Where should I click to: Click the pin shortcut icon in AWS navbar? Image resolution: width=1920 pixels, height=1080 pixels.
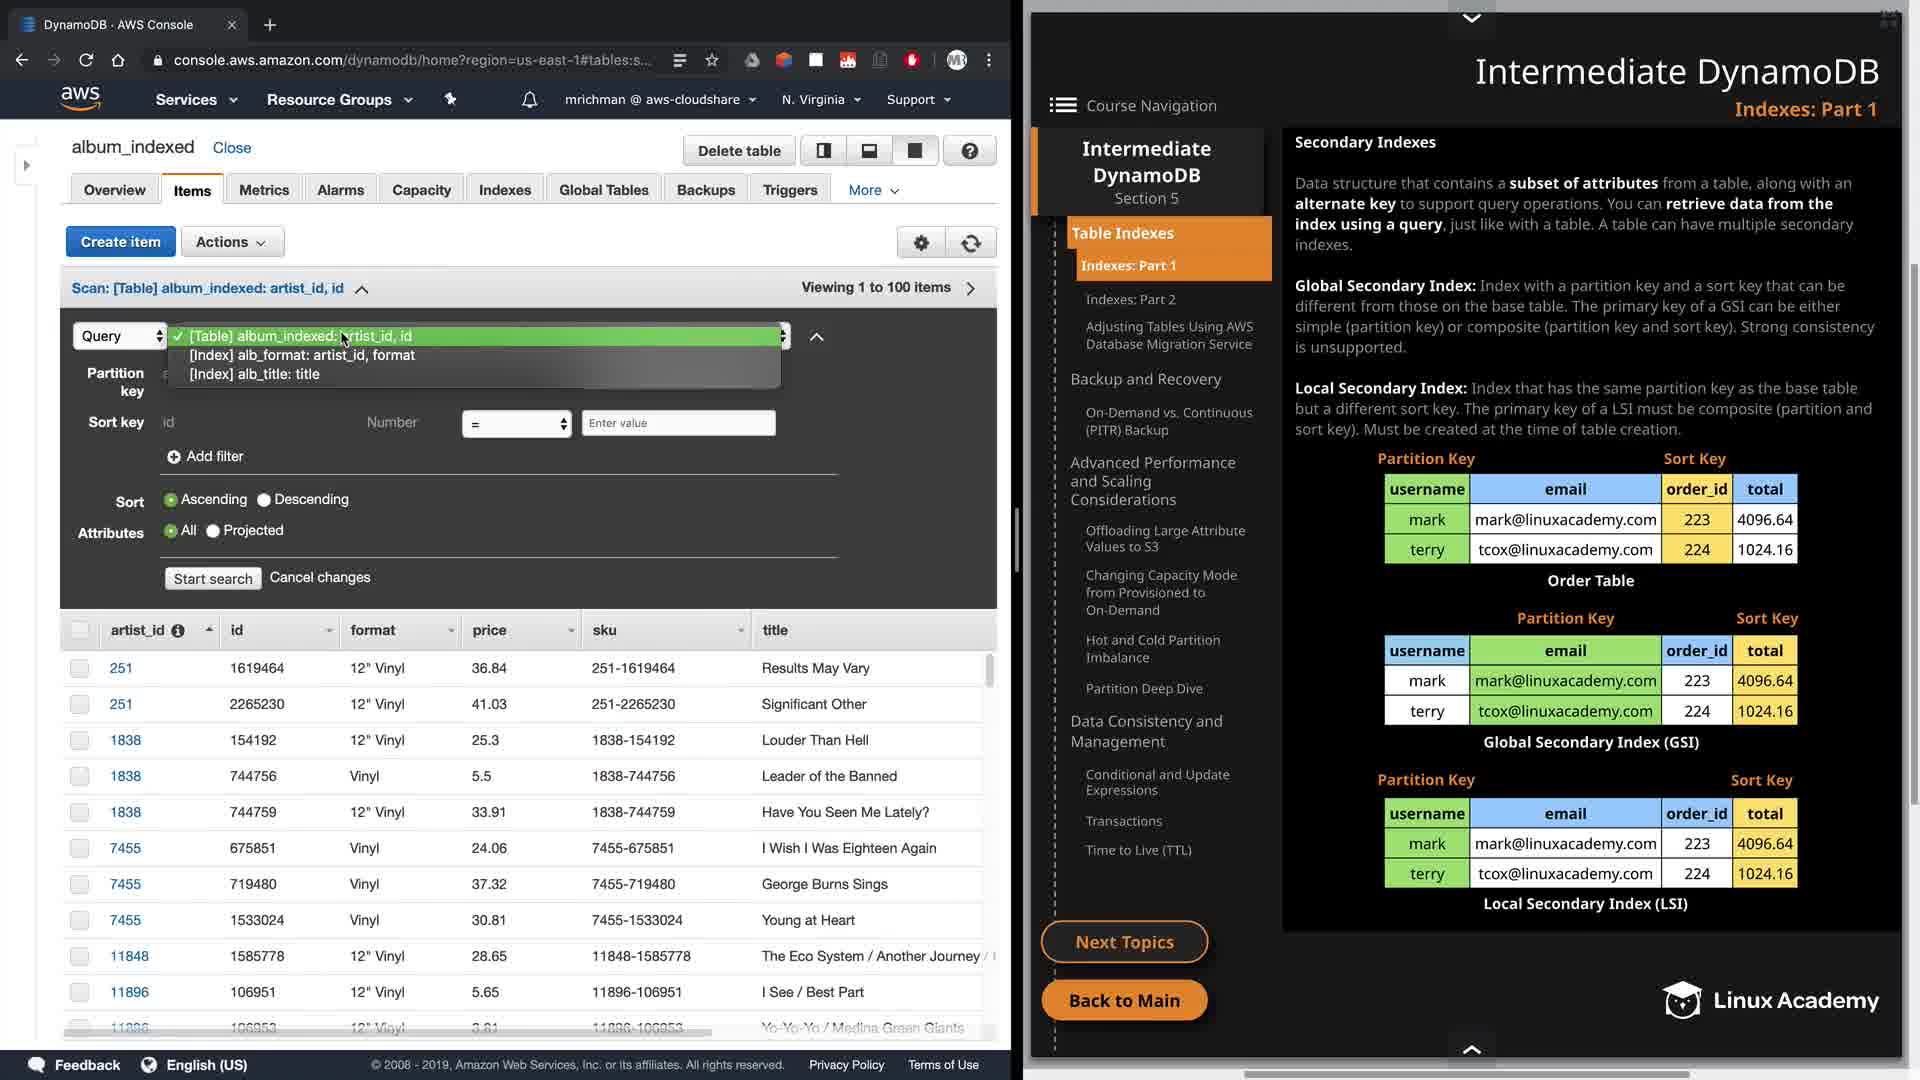coord(450,99)
